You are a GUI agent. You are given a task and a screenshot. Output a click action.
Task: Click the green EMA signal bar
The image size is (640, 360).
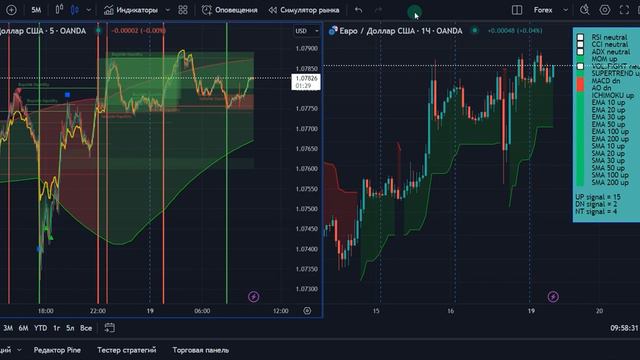[x=580, y=139]
